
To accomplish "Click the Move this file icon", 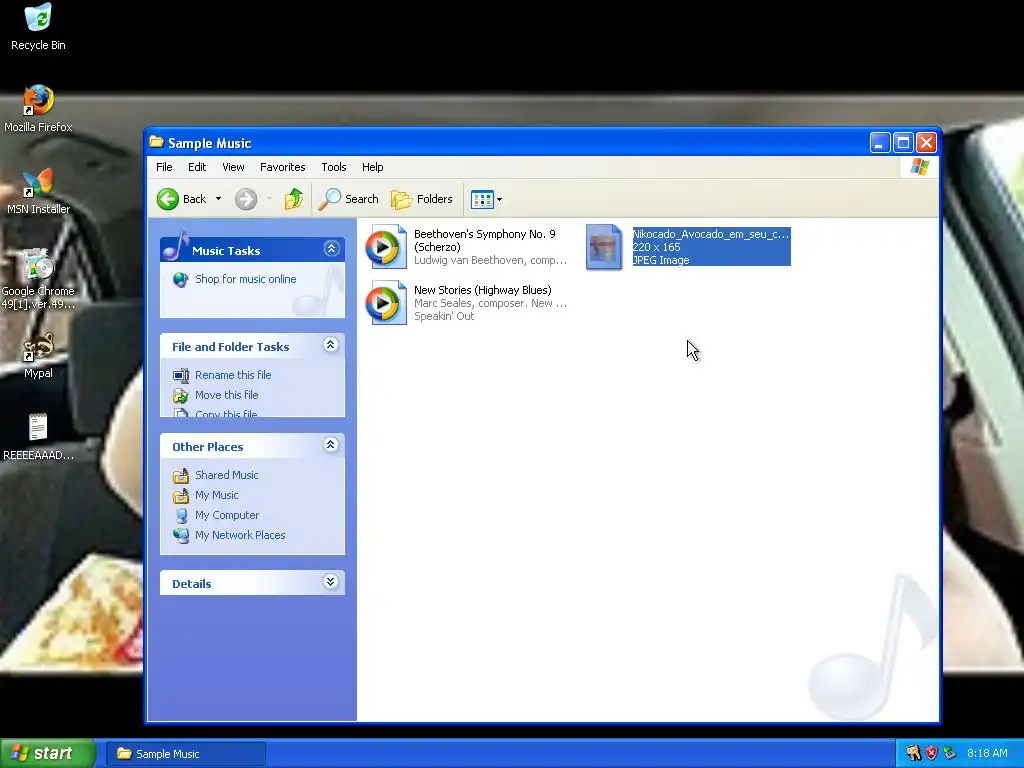I will [180, 396].
